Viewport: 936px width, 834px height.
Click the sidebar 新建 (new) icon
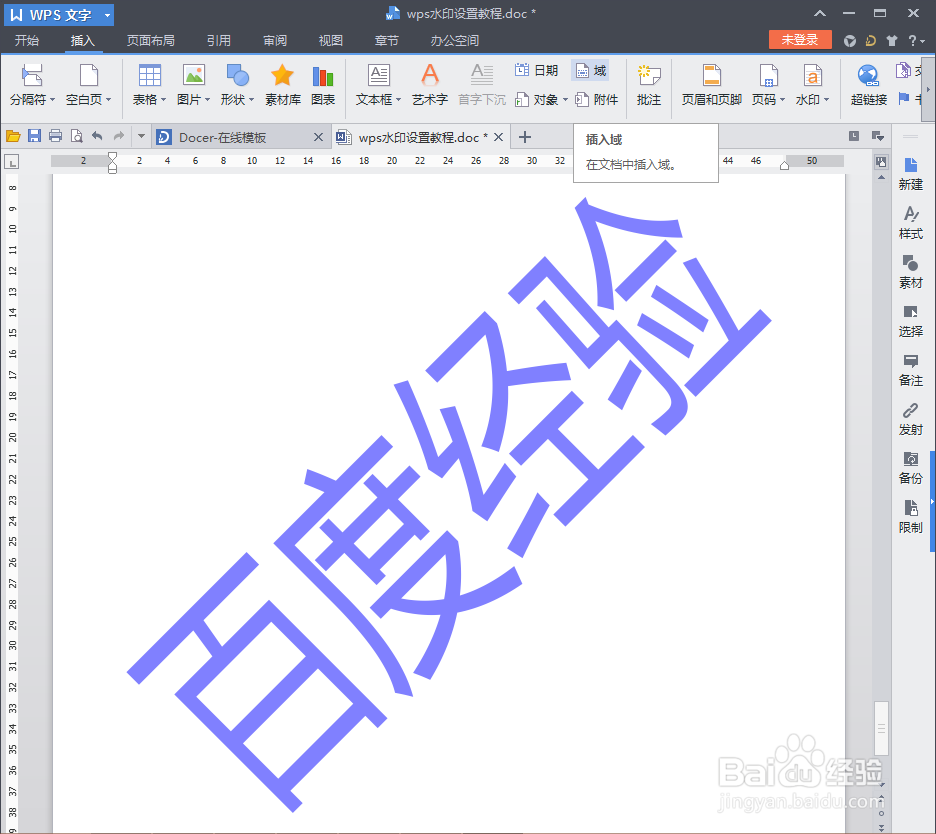click(x=910, y=174)
